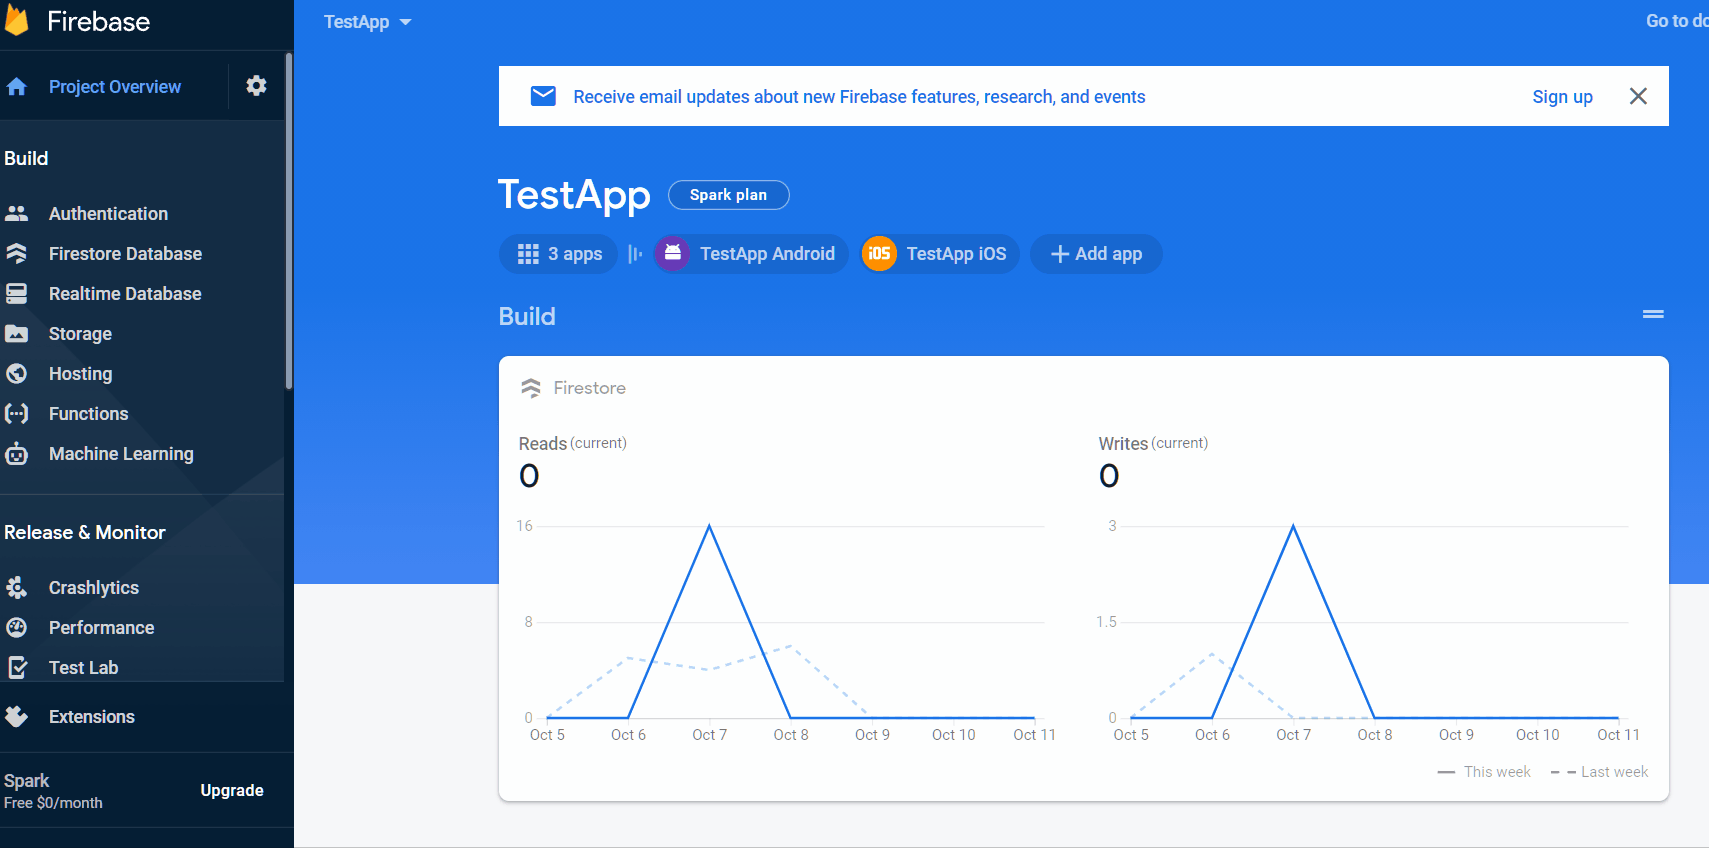Click the Extensions puzzle icon
The image size is (1709, 848).
(16, 716)
